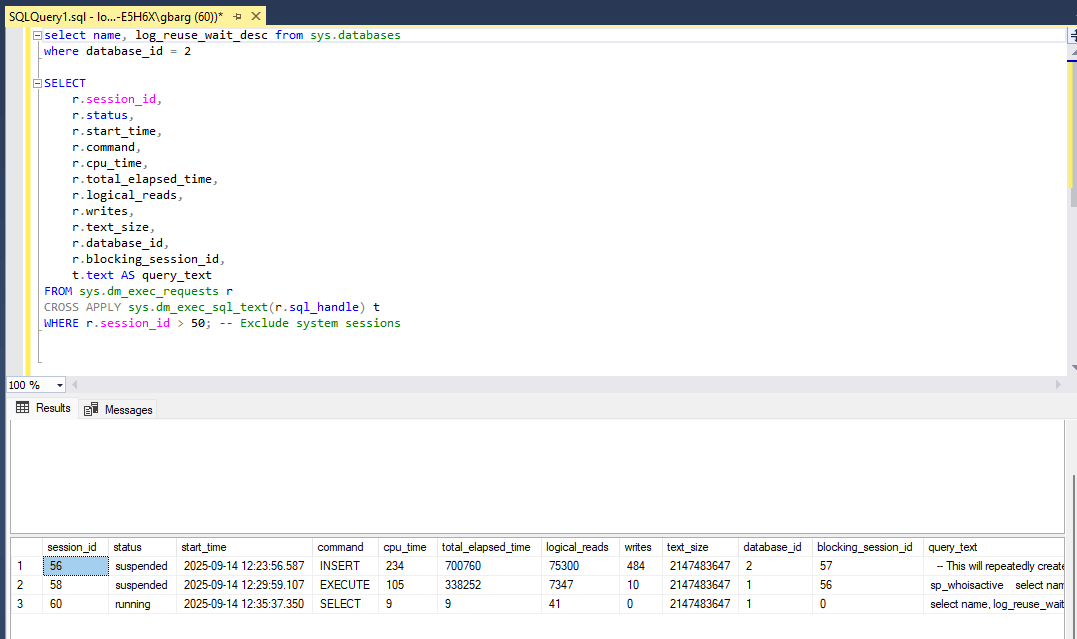Select the SQLQuery1.sql document tab
The width and height of the screenshot is (1077, 639).
[115, 17]
